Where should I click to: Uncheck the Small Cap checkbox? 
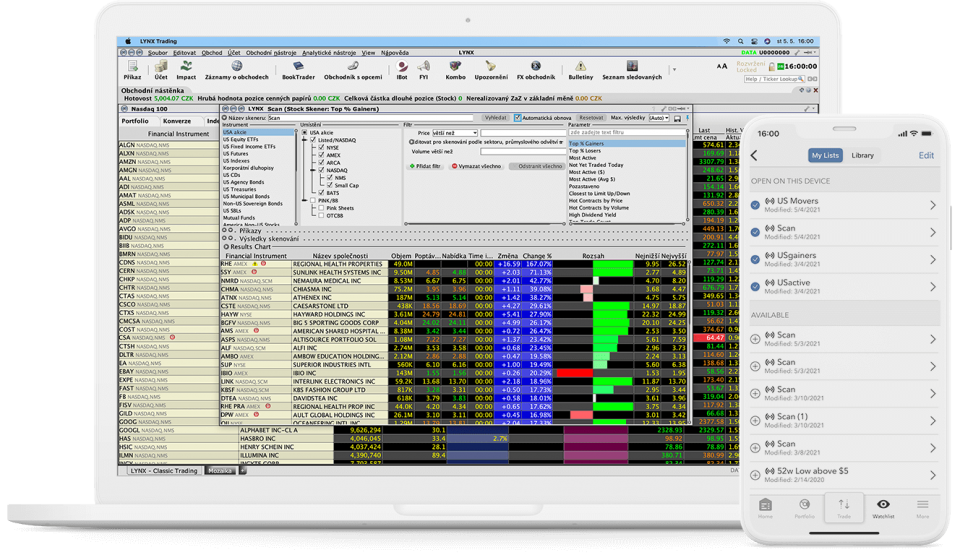(329, 185)
